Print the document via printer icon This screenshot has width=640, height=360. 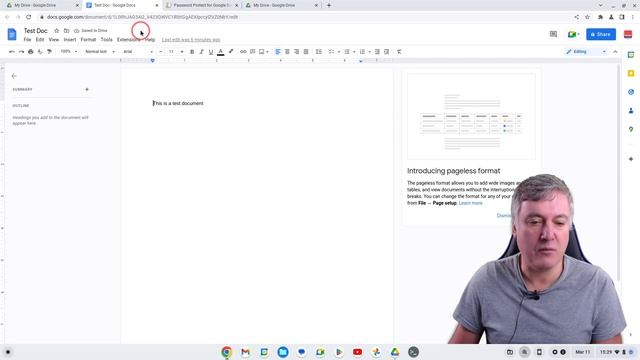pyautogui.click(x=31, y=52)
